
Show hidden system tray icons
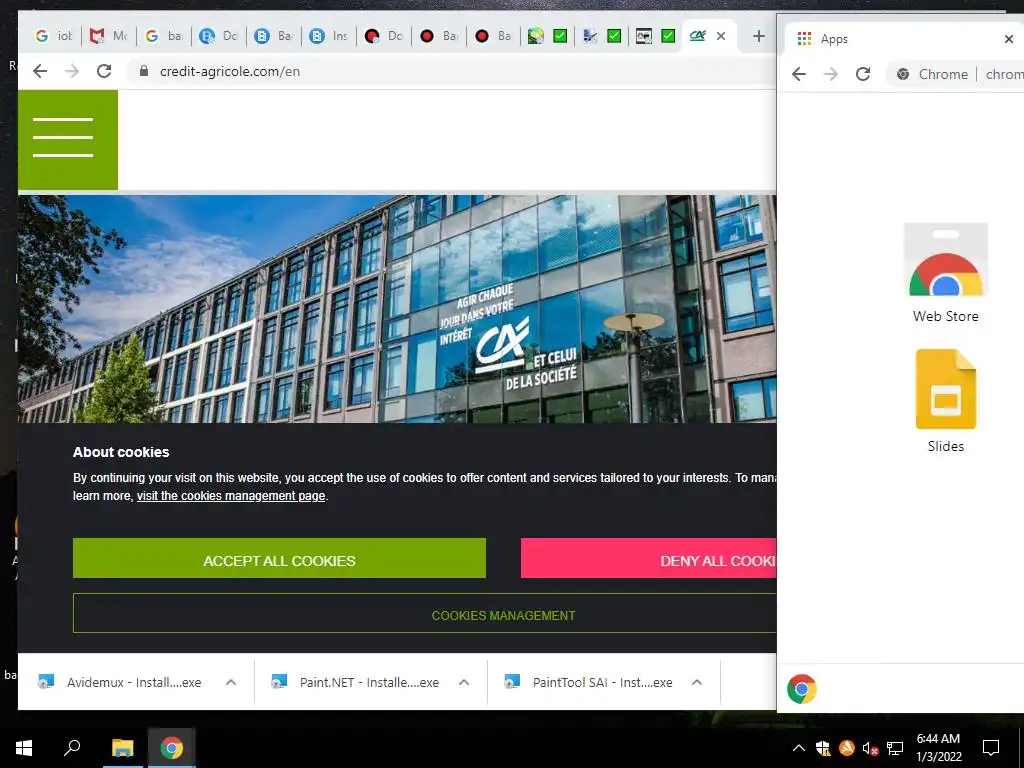coord(799,748)
